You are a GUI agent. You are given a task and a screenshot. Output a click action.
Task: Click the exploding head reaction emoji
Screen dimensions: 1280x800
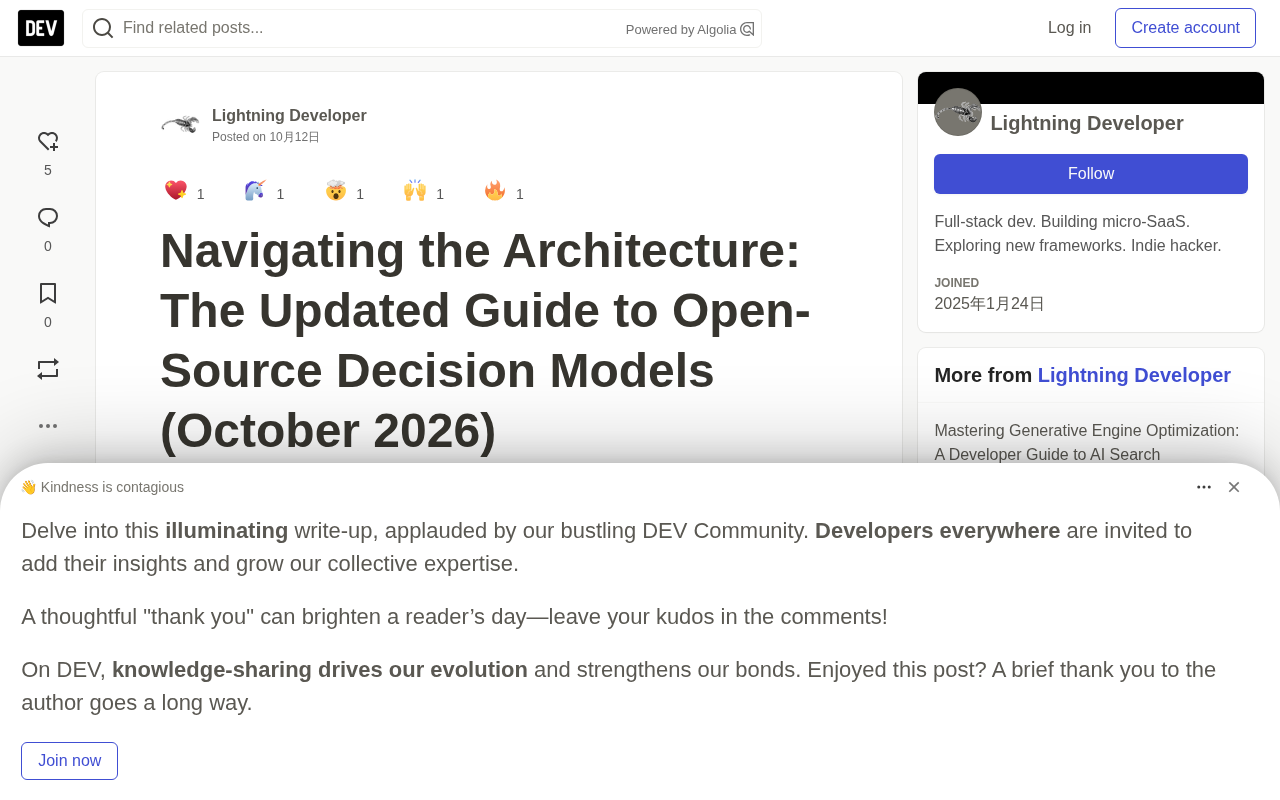[x=336, y=190]
